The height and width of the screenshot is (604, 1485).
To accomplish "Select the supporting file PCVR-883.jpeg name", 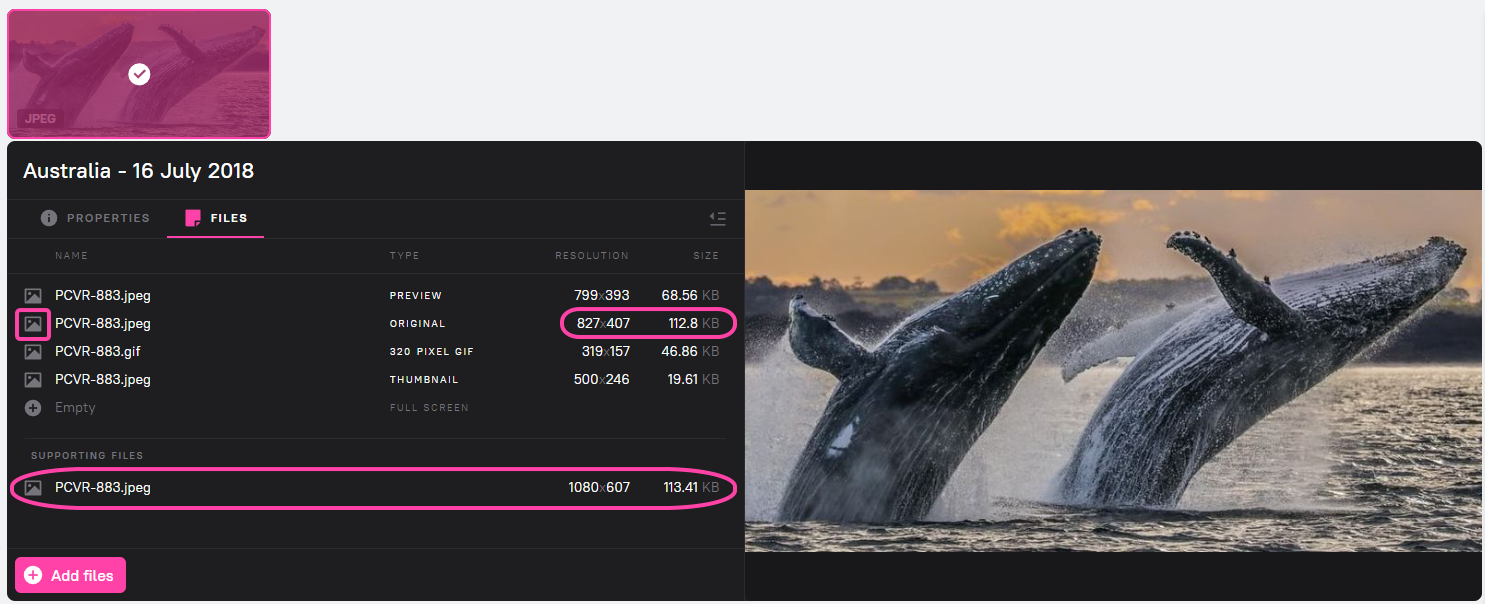I will pyautogui.click(x=103, y=488).
